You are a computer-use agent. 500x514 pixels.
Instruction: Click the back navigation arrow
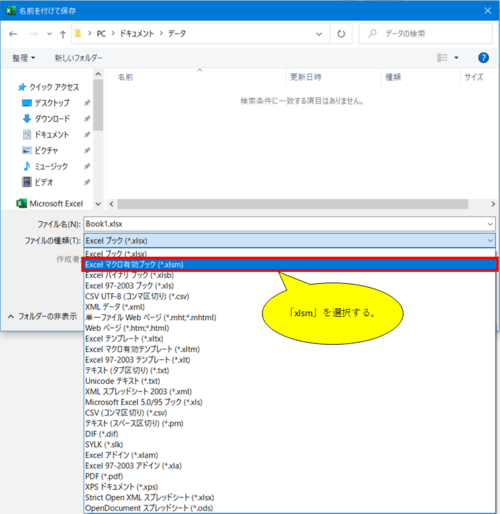13,34
